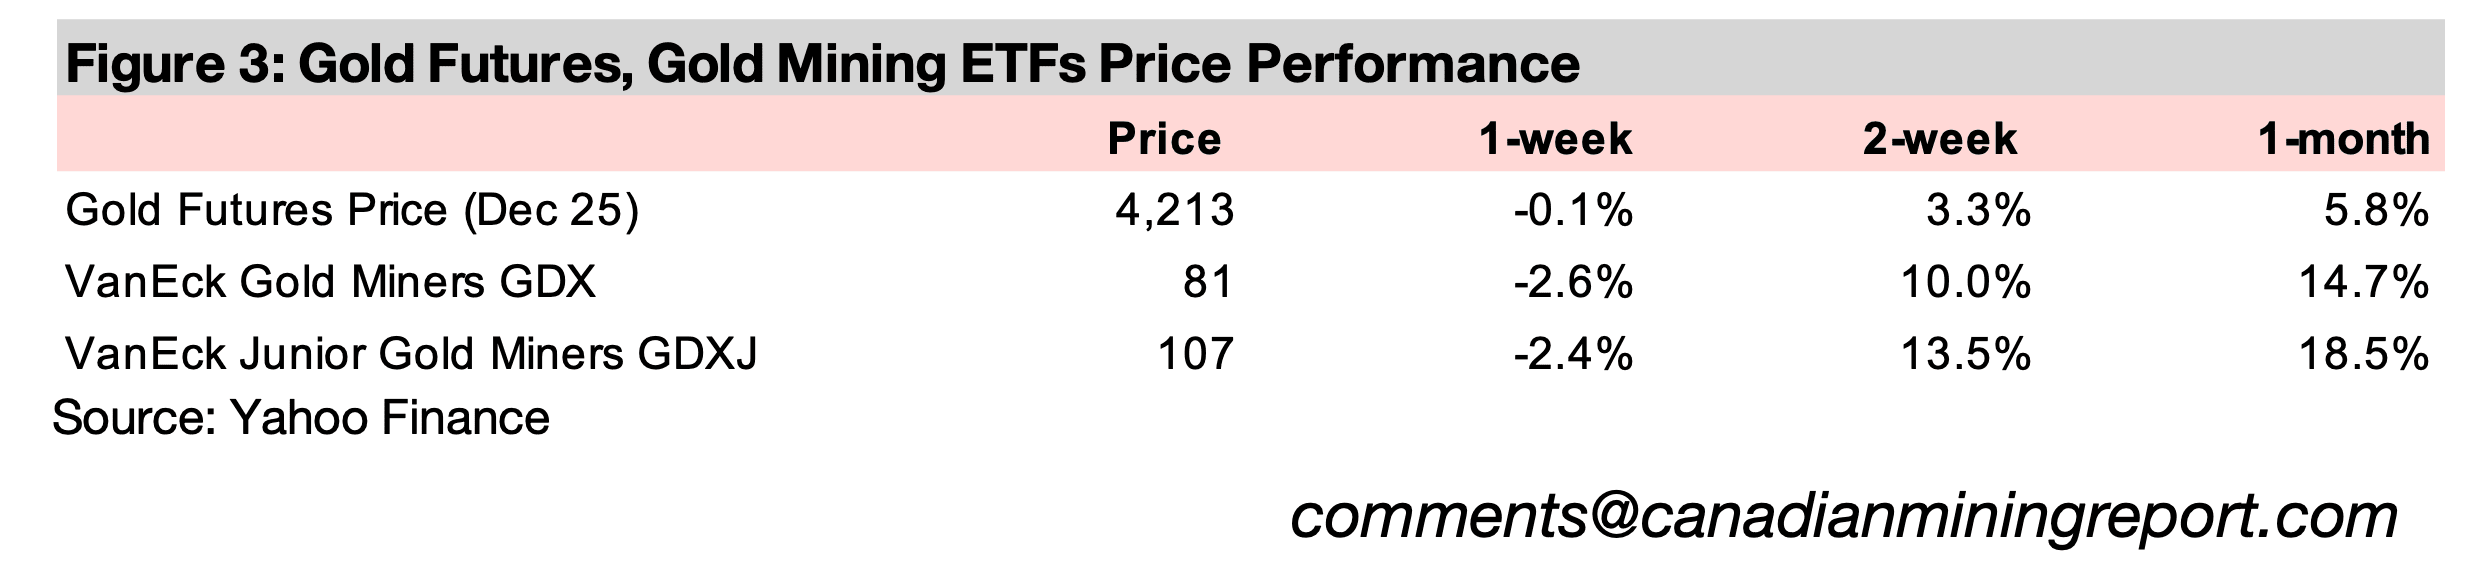
Task: Select the 18.5% GDXJ 1-month cell
Action: [x=2363, y=354]
